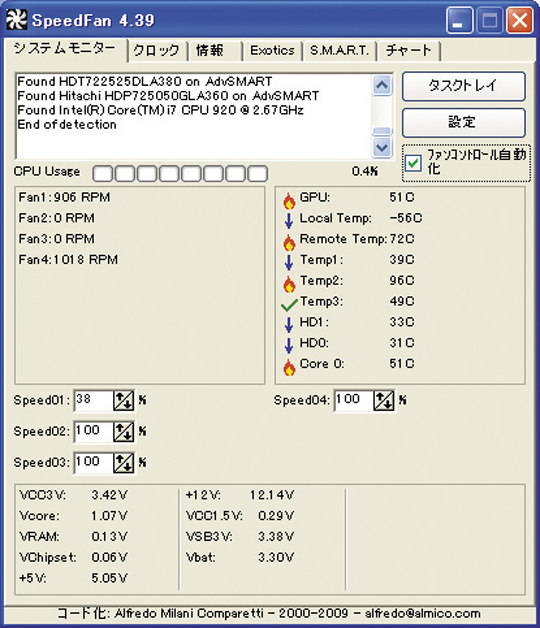Adjust the Speed03 up/down stepper
This screenshot has width=540, height=628.
(123, 463)
